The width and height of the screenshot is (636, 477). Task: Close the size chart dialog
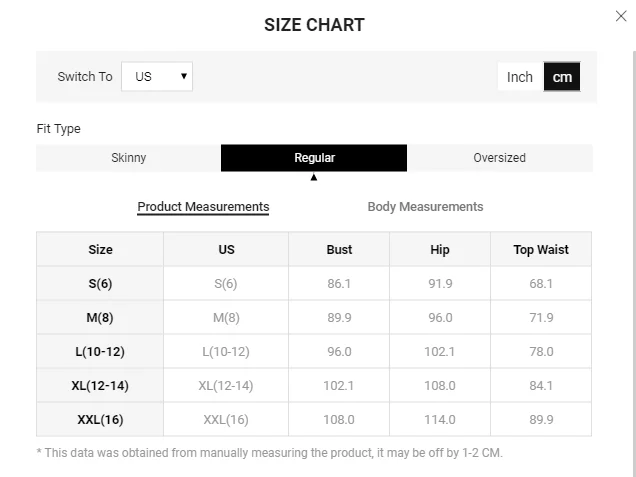[x=621, y=16]
